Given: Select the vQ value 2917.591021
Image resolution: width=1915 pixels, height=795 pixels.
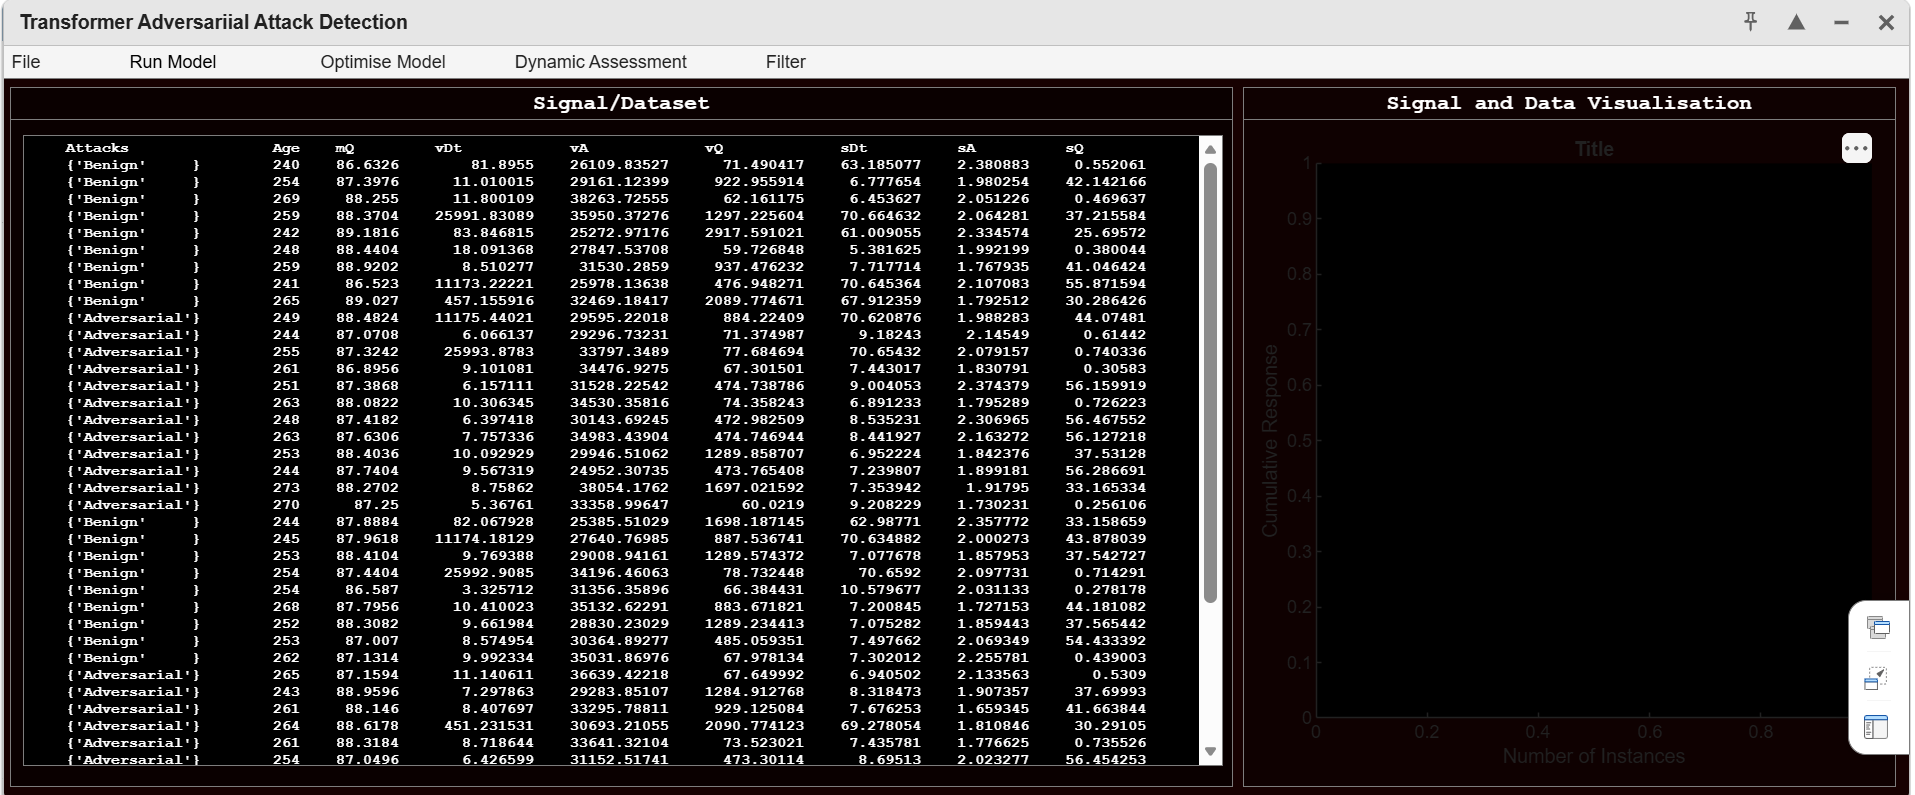Looking at the screenshot, I should (x=754, y=233).
